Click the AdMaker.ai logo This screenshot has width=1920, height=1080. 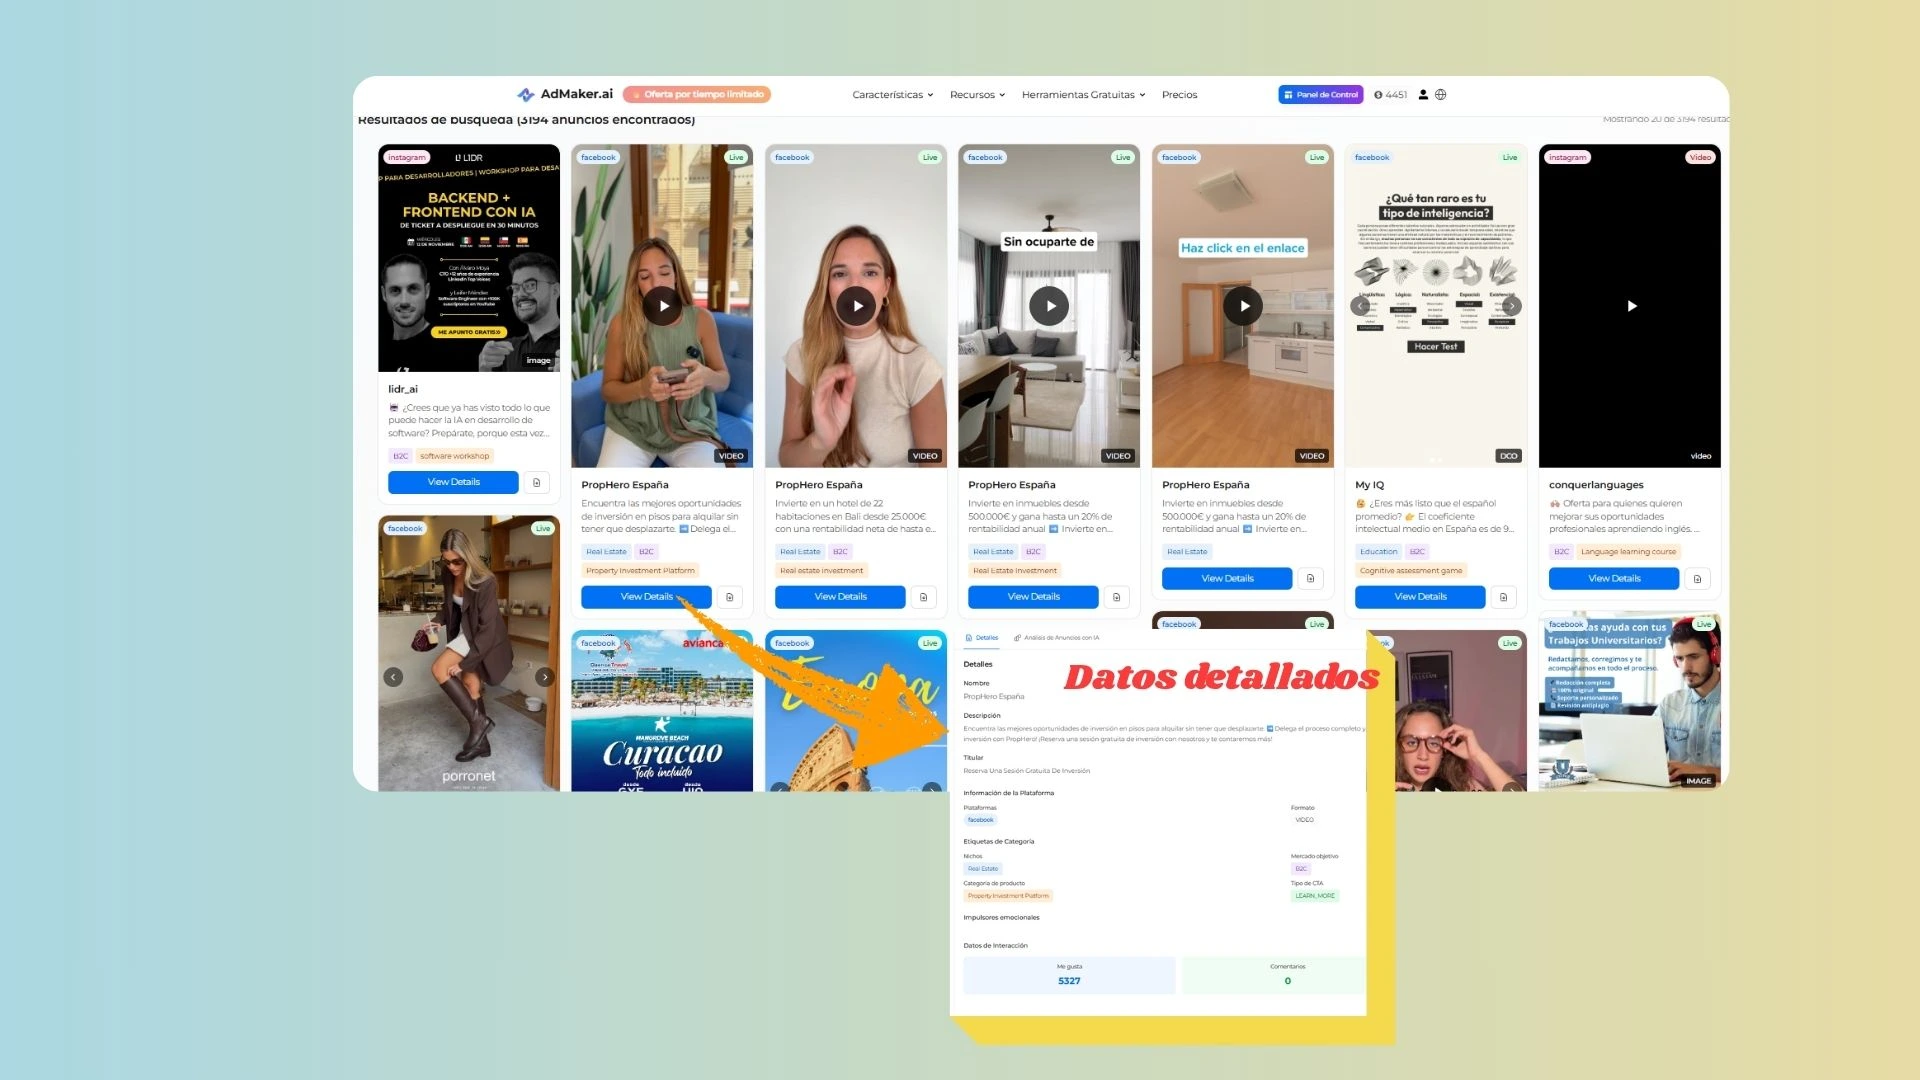click(x=565, y=94)
